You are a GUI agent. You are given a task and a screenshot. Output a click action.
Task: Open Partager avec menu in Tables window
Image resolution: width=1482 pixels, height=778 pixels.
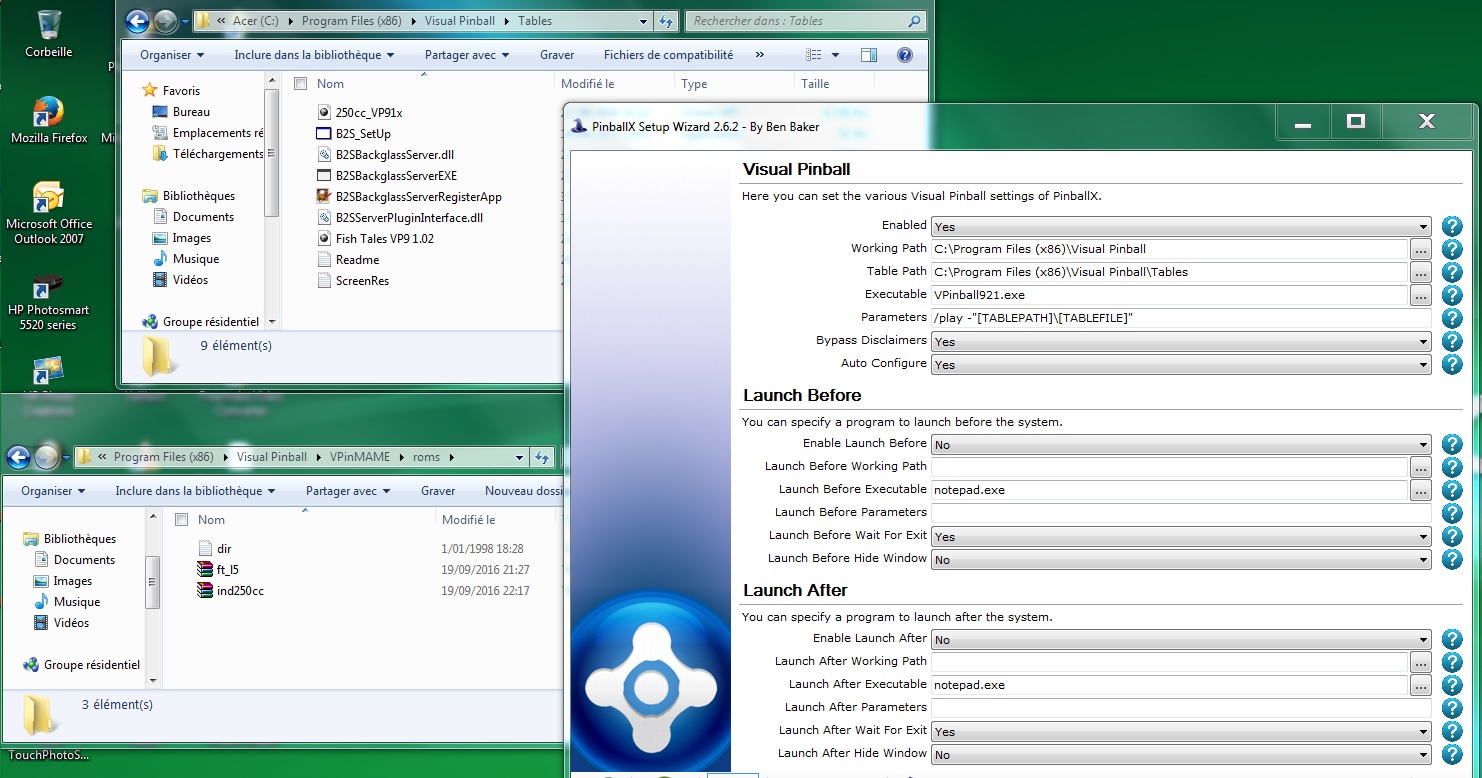467,55
